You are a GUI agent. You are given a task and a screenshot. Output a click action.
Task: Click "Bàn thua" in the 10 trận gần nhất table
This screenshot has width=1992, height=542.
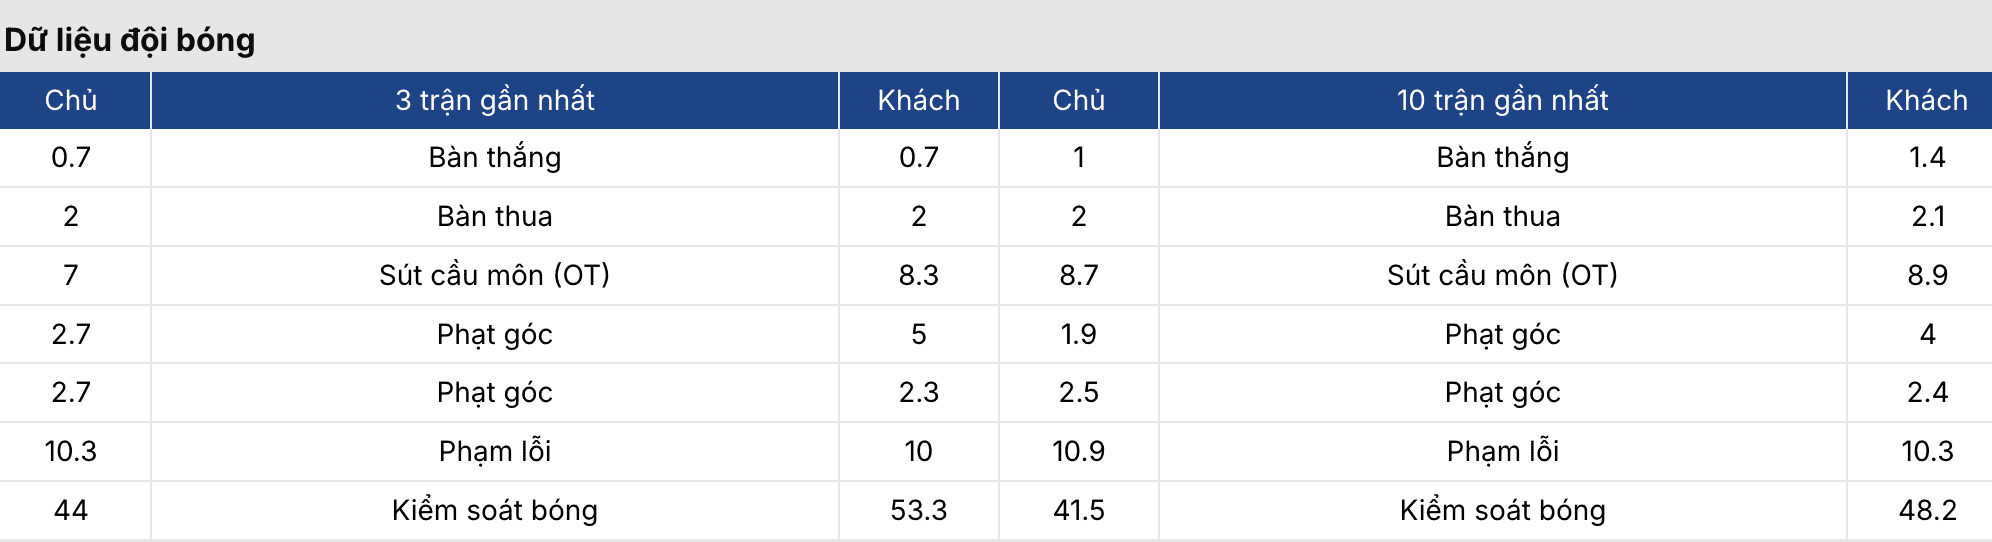coord(1502,216)
